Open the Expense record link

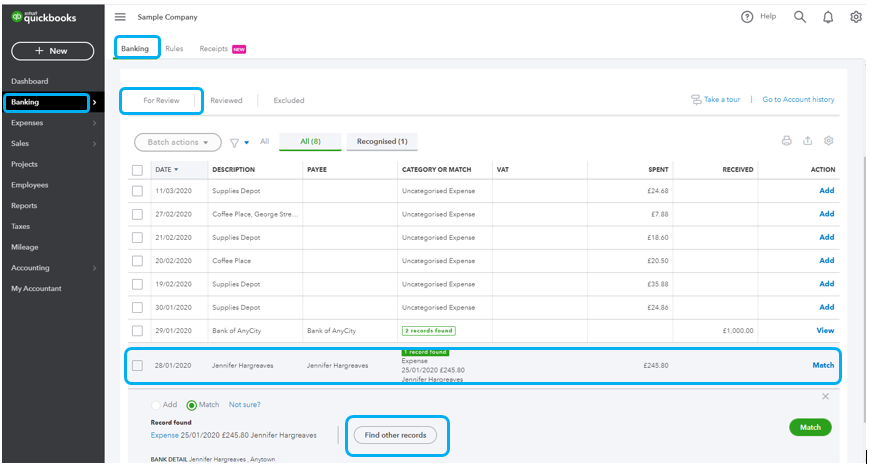[164, 435]
